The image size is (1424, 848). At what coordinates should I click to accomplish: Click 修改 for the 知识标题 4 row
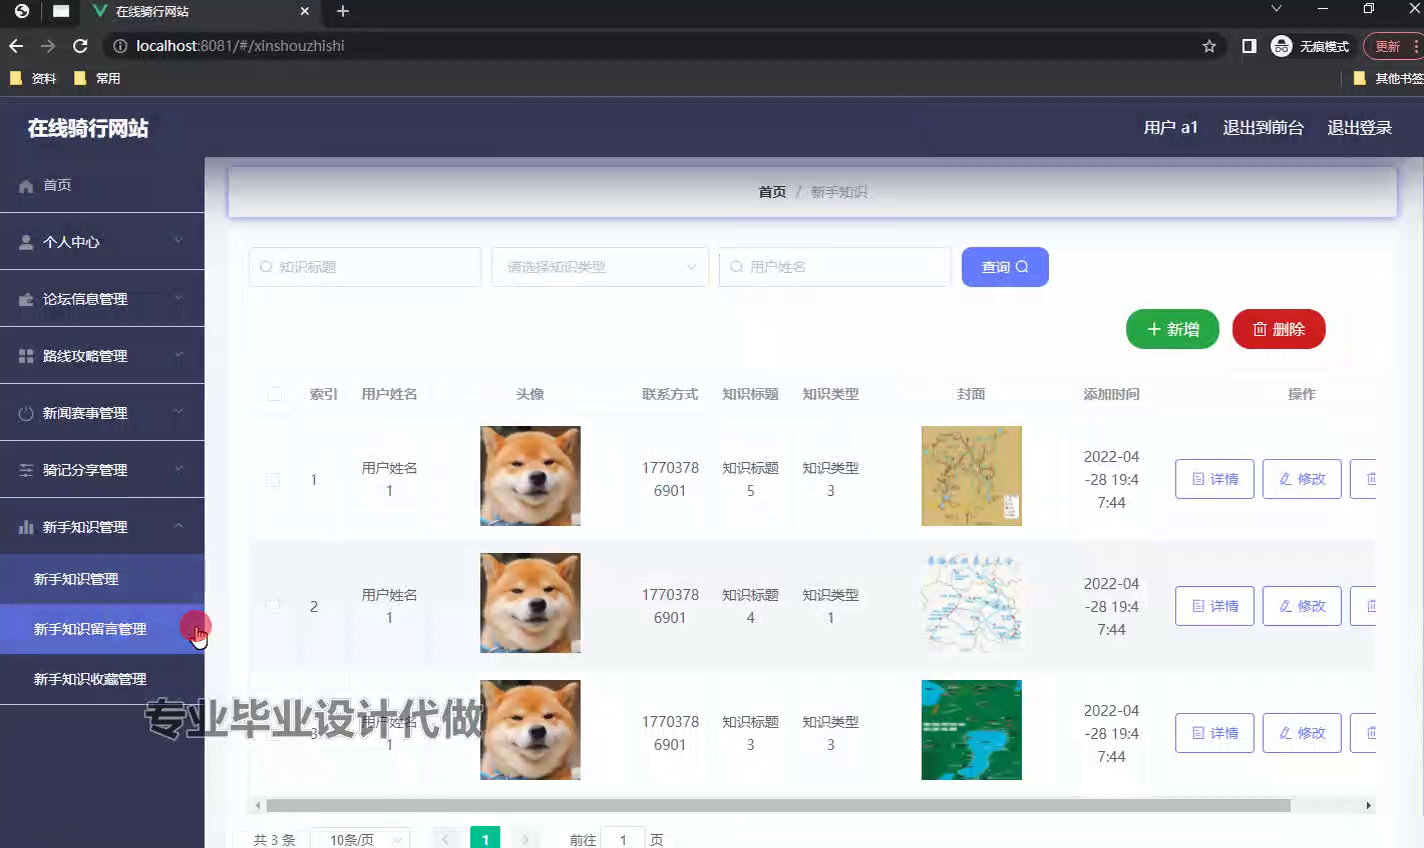coord(1302,606)
